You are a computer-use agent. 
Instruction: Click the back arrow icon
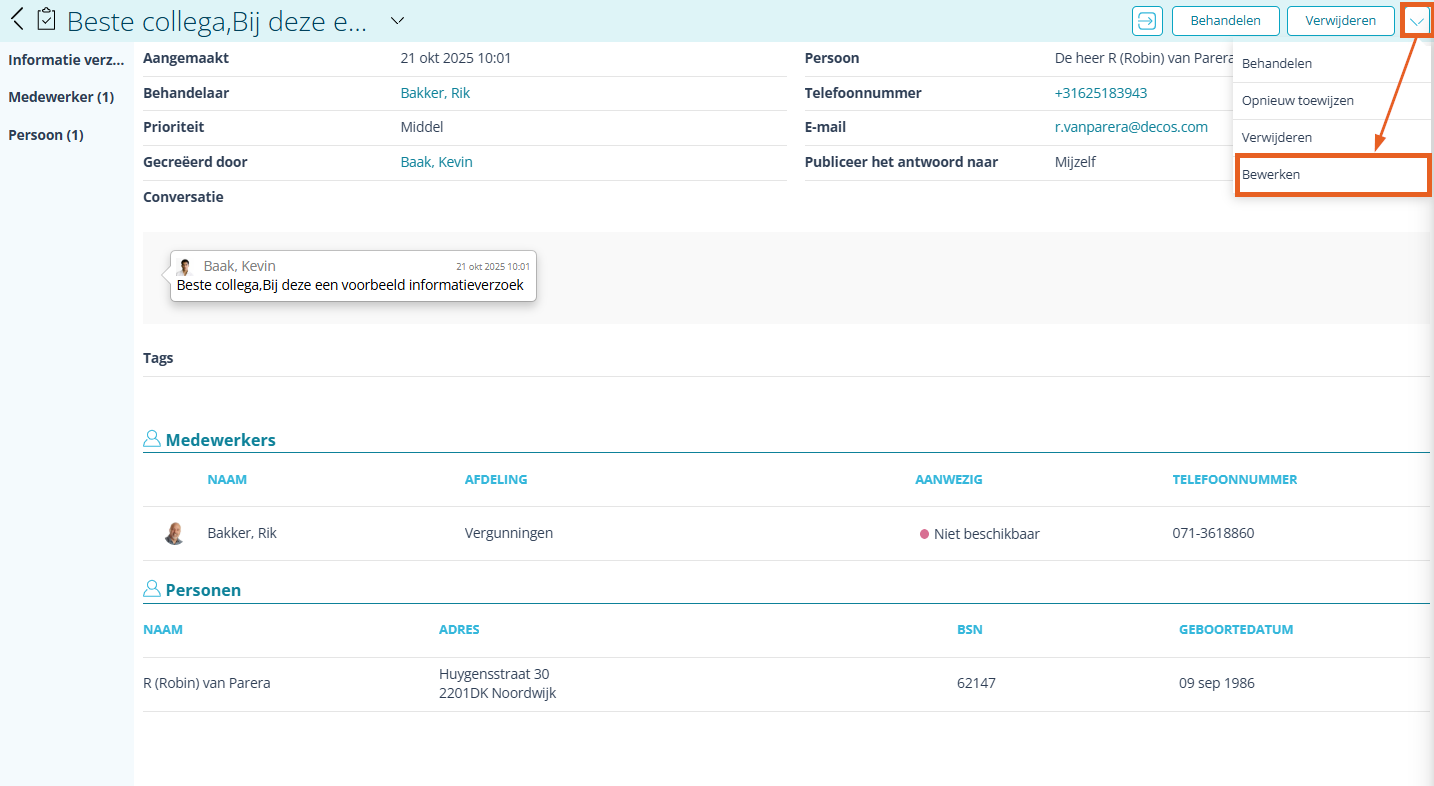pos(17,19)
